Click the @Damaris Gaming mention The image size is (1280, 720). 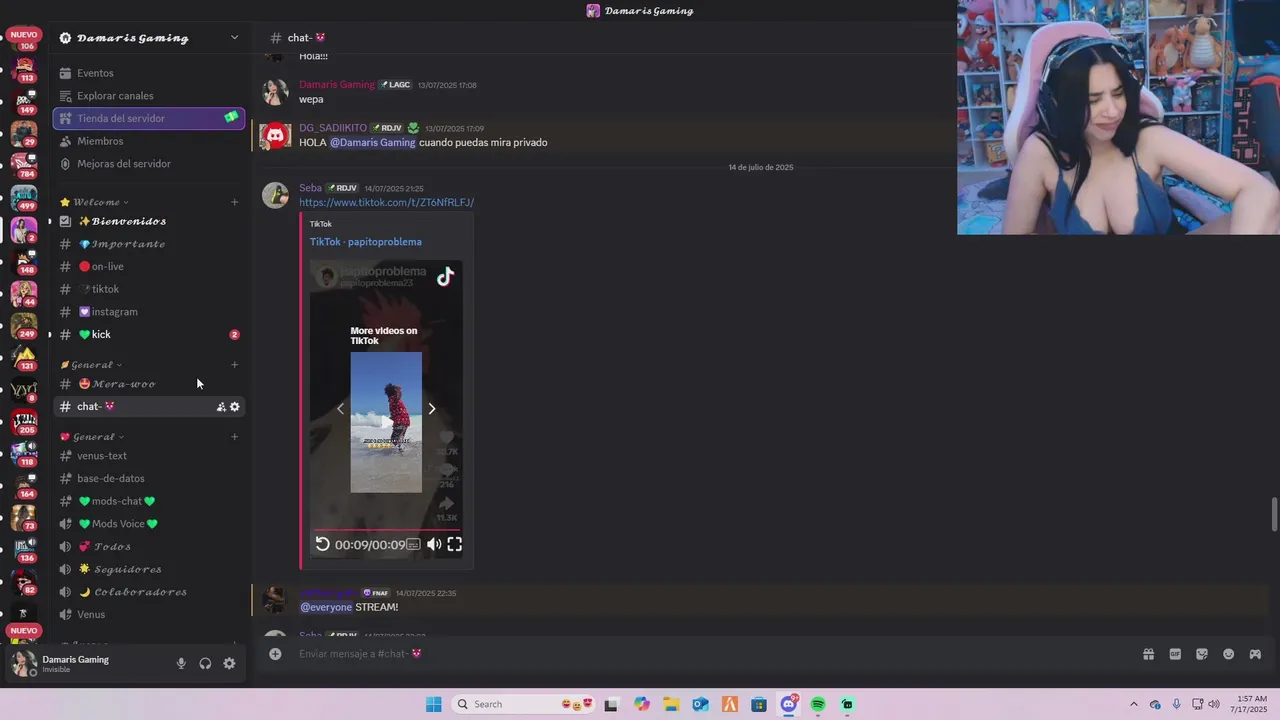click(x=373, y=143)
